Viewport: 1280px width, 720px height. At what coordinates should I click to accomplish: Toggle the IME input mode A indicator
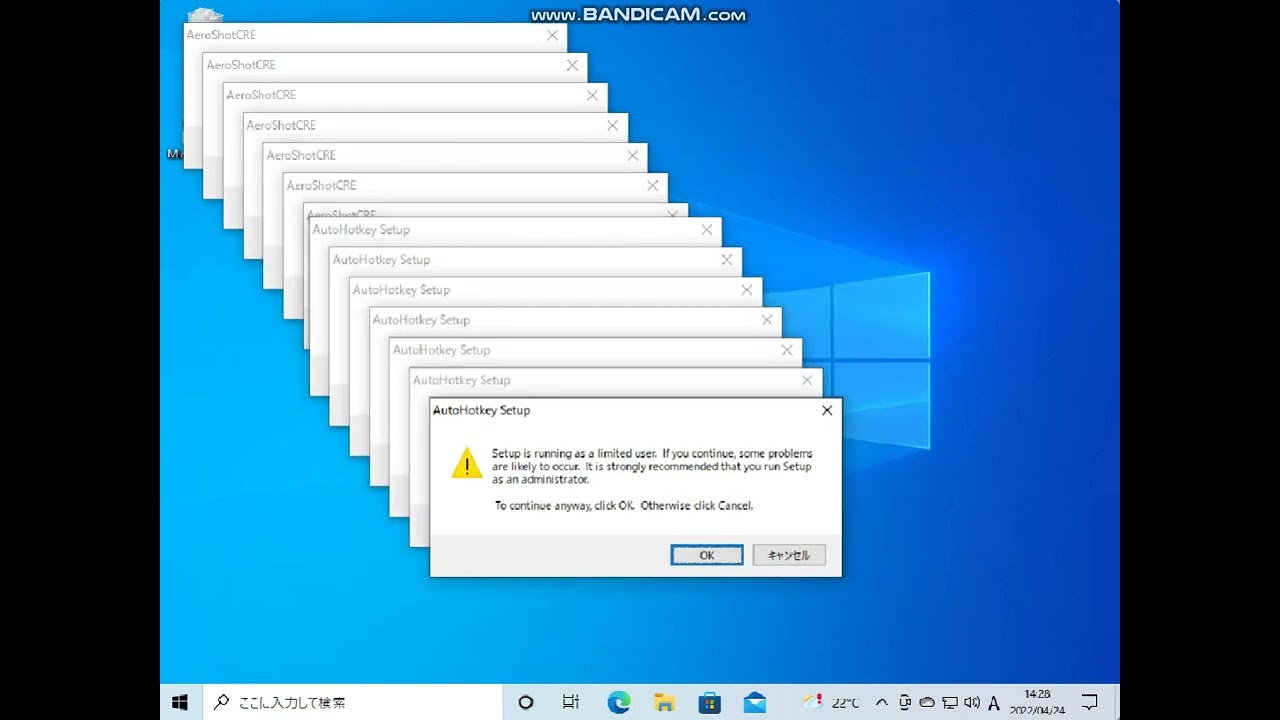[x=994, y=702]
